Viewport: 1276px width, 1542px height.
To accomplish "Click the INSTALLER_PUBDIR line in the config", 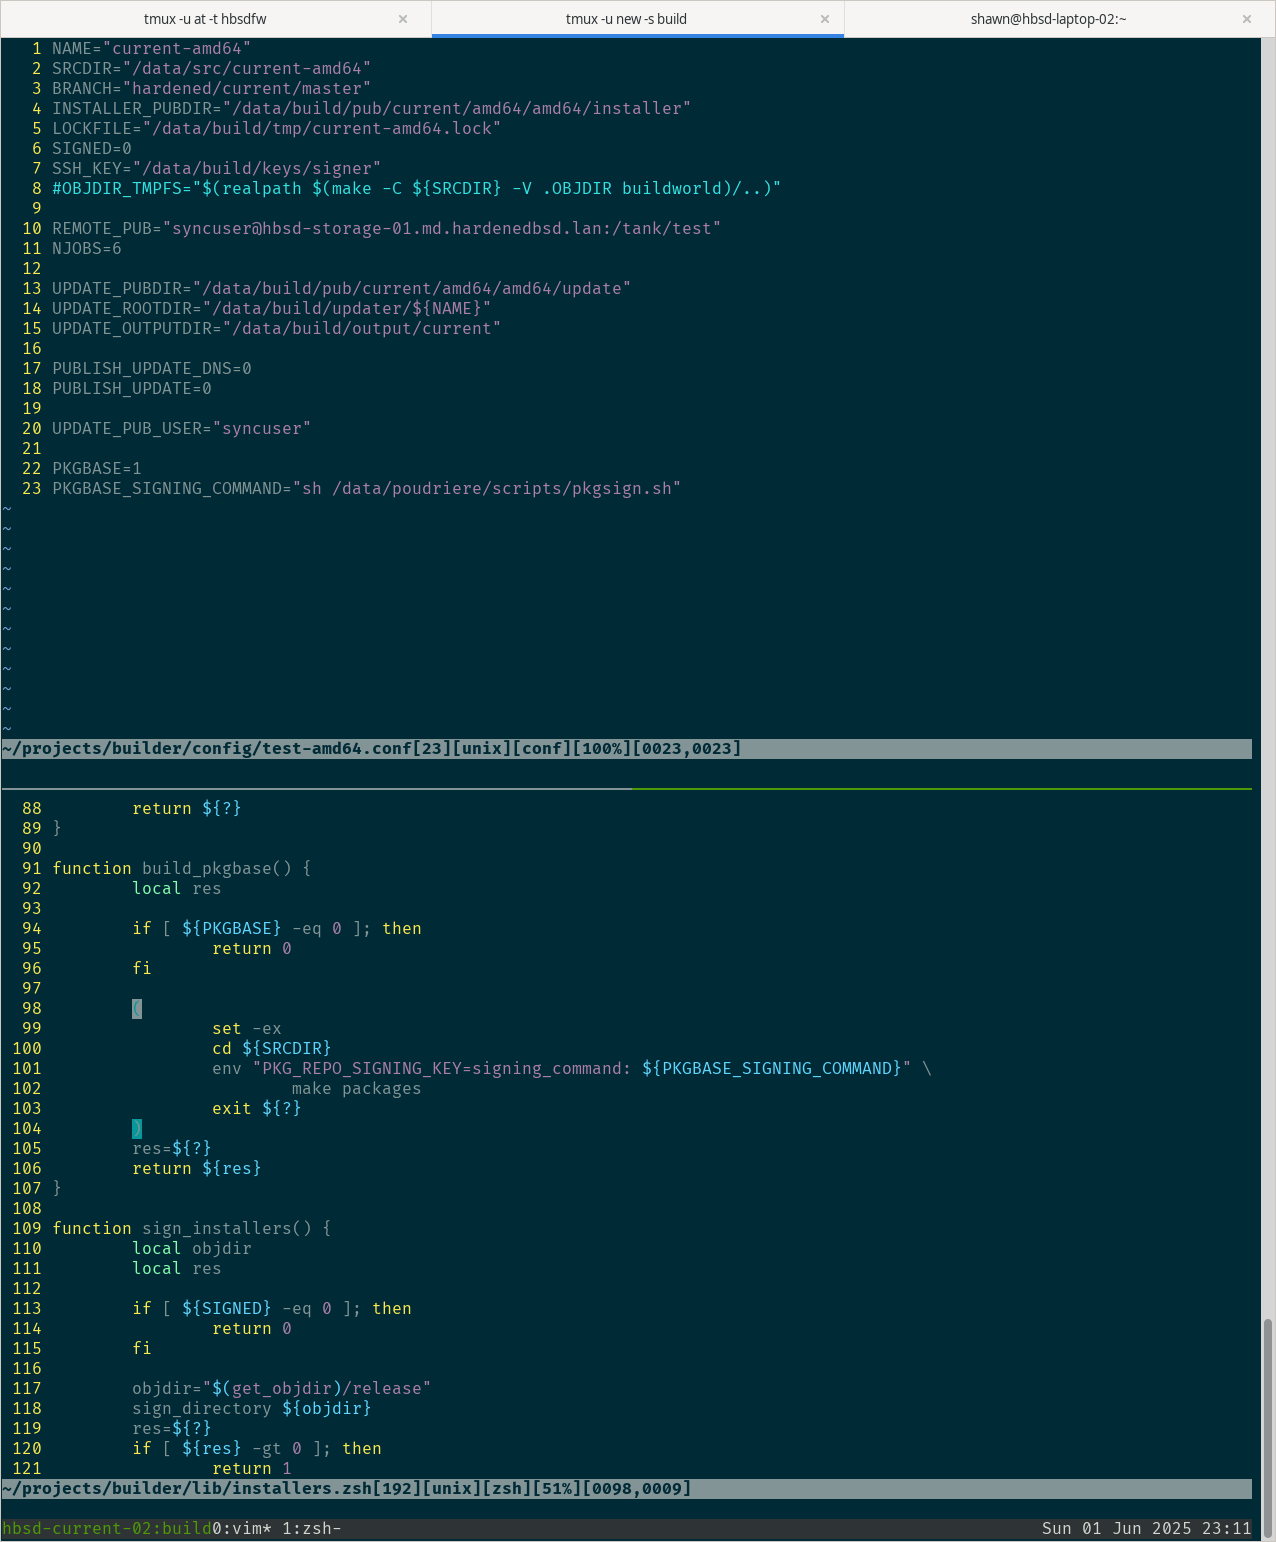I will (x=371, y=108).
